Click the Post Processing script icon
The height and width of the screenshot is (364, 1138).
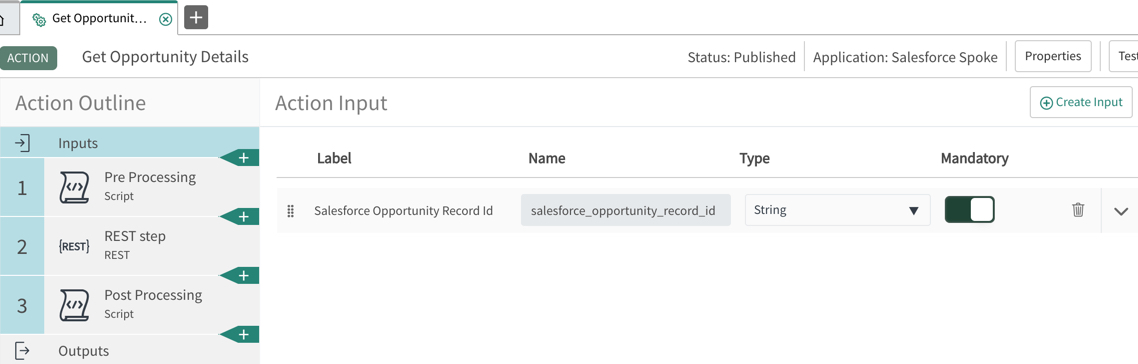[x=73, y=305]
